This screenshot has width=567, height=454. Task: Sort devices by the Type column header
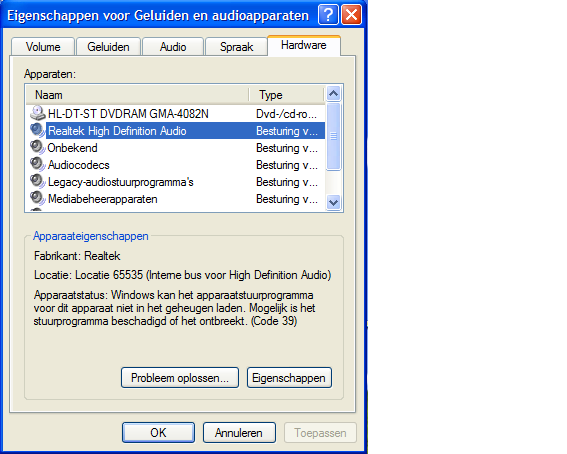pyautogui.click(x=287, y=95)
